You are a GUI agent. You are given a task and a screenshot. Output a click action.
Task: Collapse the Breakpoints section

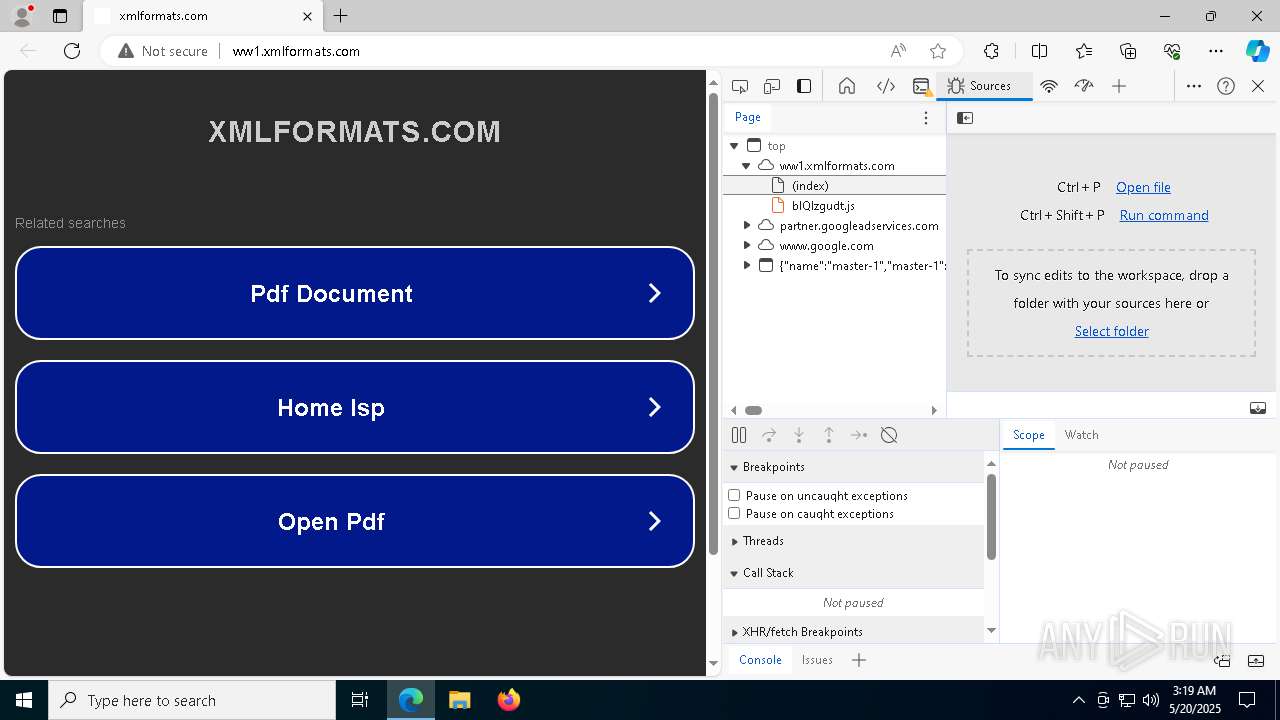(734, 467)
